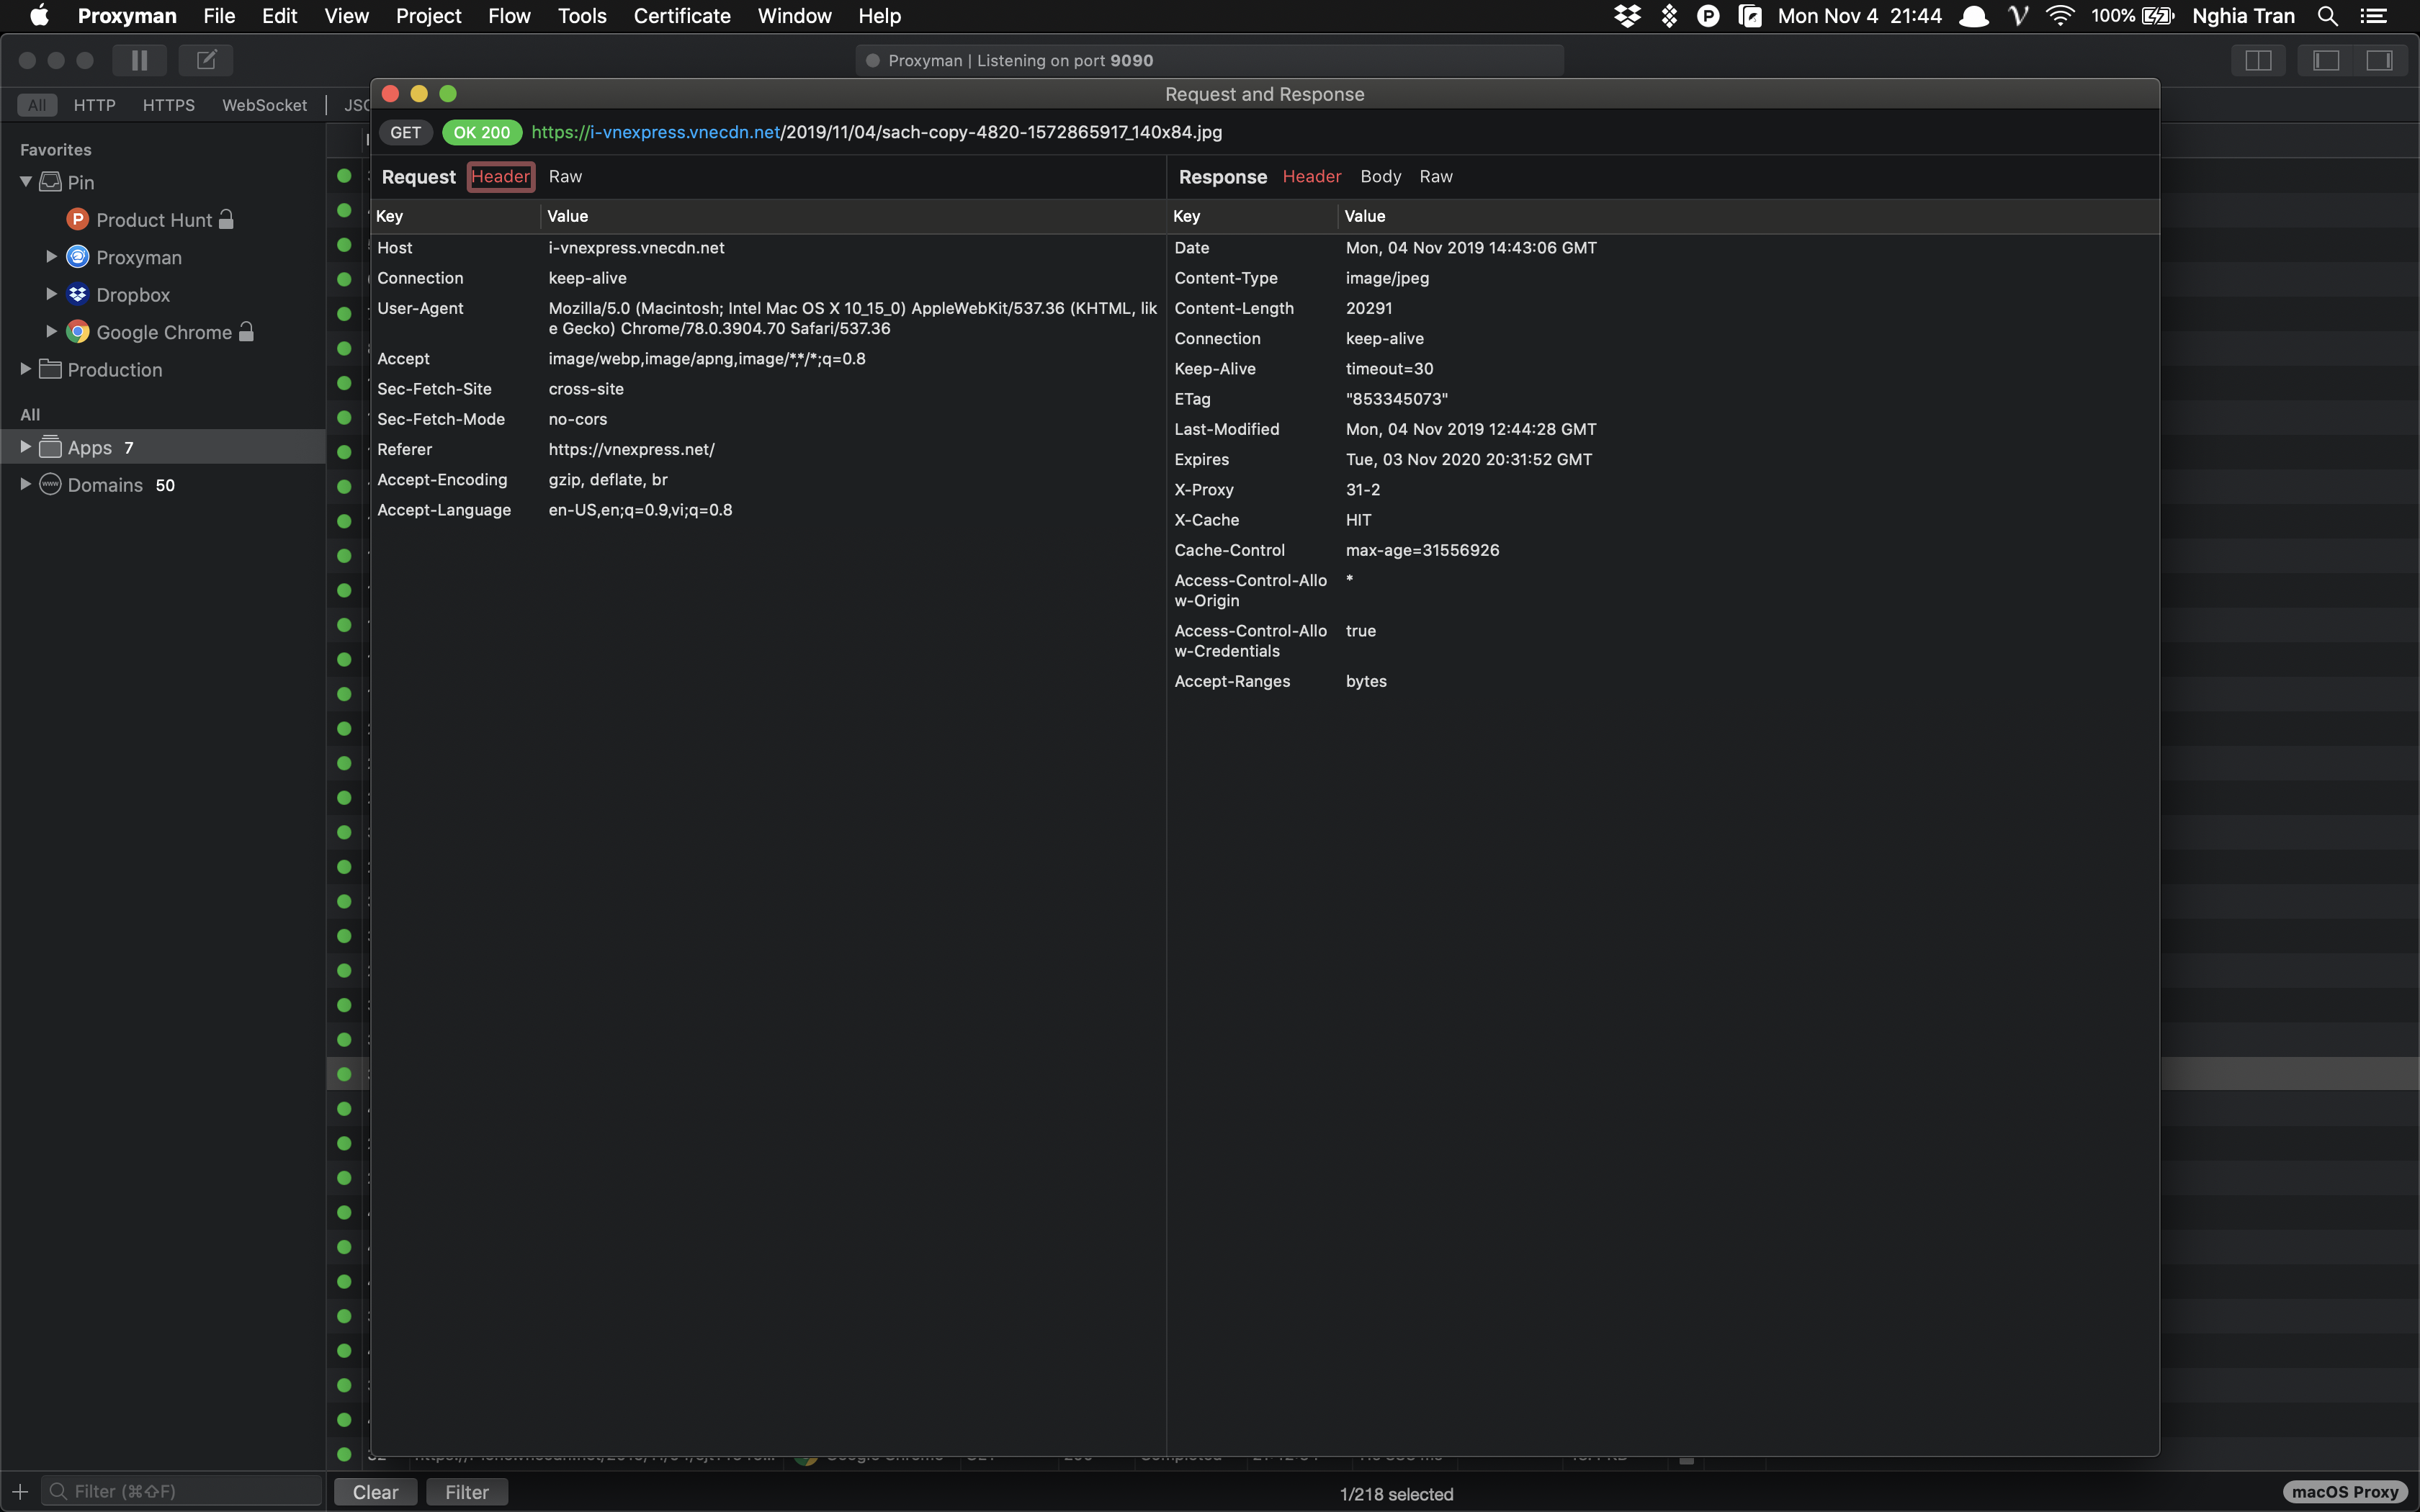Select the Proxyman app in the sidebar

point(140,257)
